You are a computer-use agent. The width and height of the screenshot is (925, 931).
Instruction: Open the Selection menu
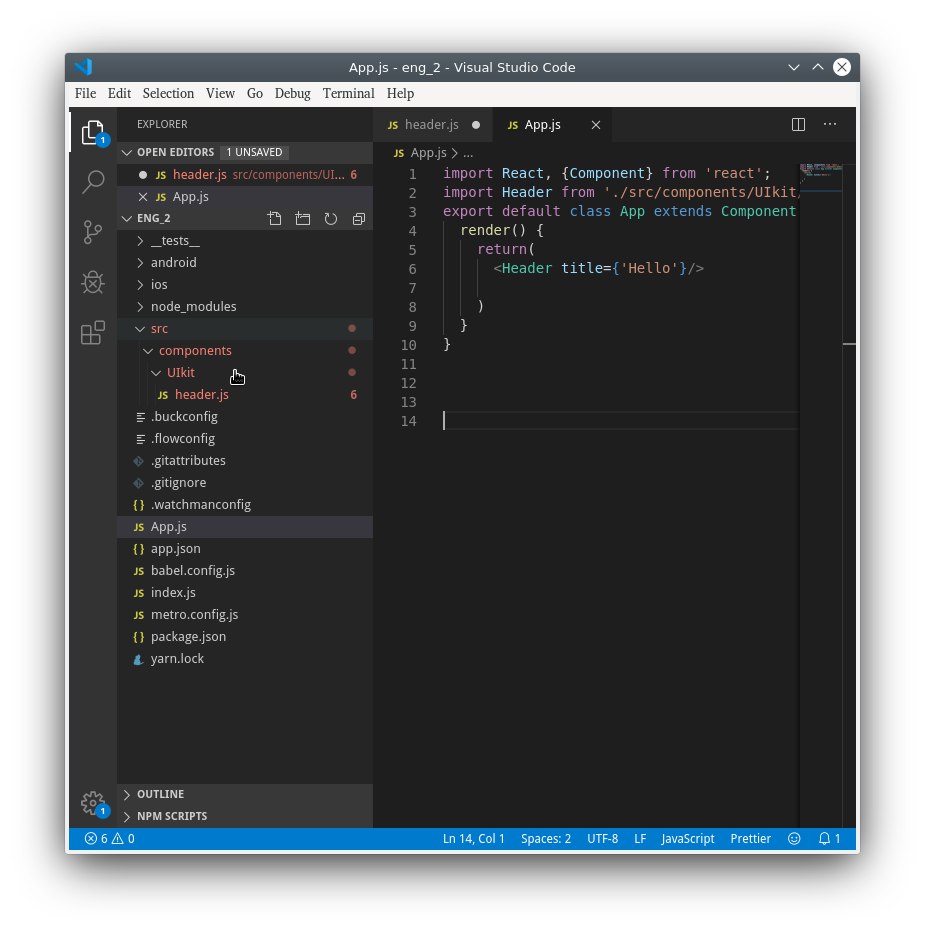168,94
